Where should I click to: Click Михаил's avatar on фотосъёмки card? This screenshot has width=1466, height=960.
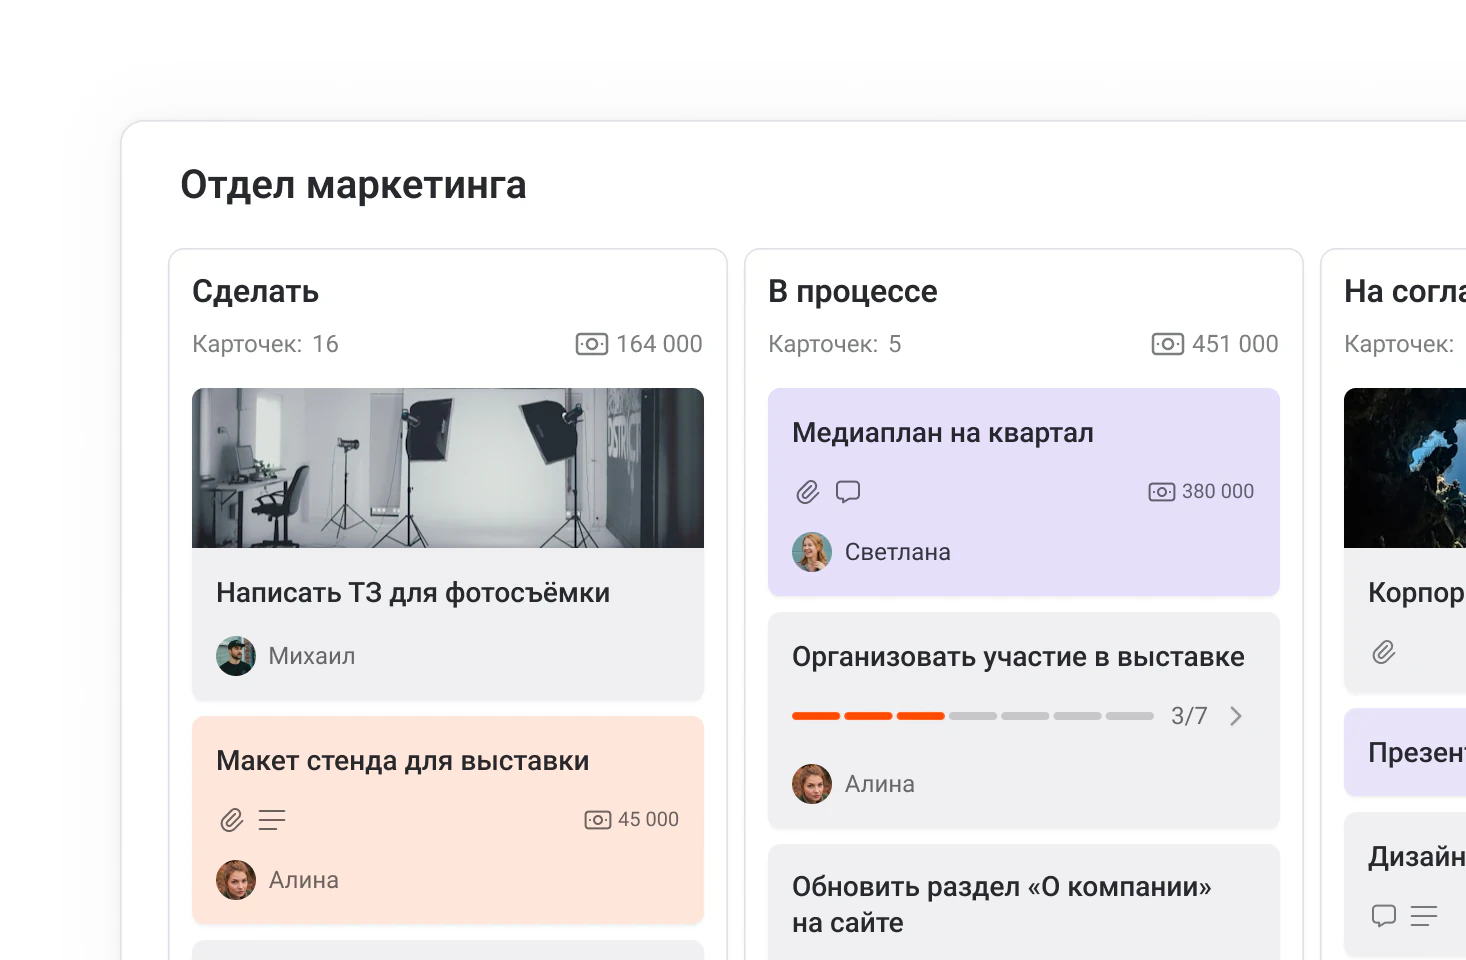coord(236,656)
